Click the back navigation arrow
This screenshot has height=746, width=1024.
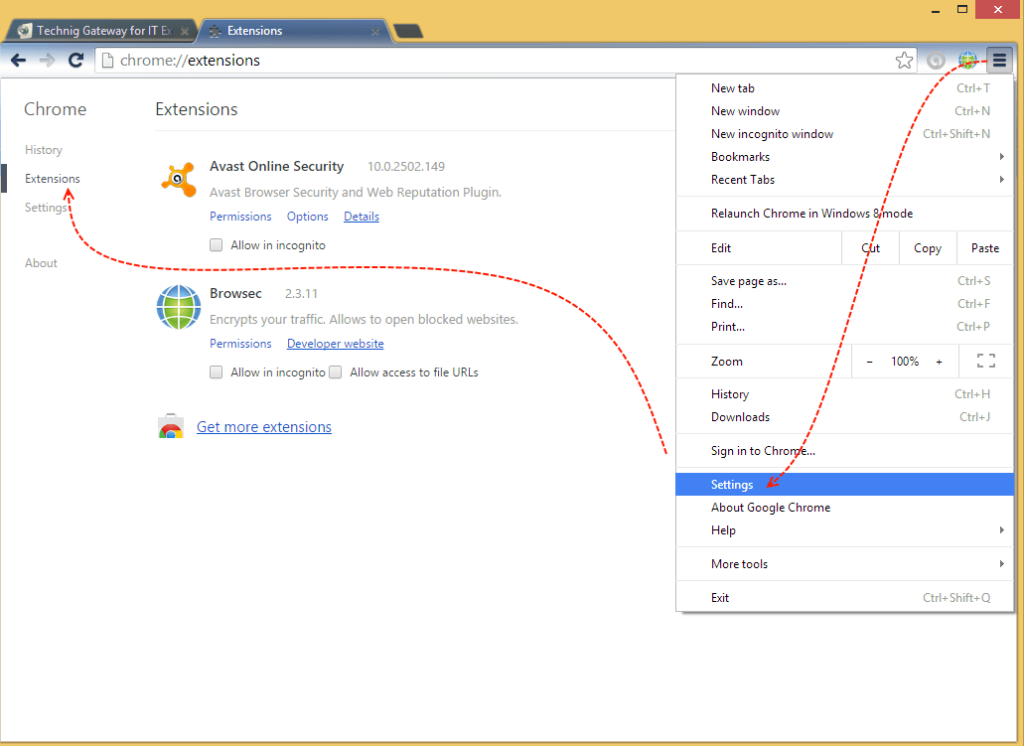tap(18, 60)
